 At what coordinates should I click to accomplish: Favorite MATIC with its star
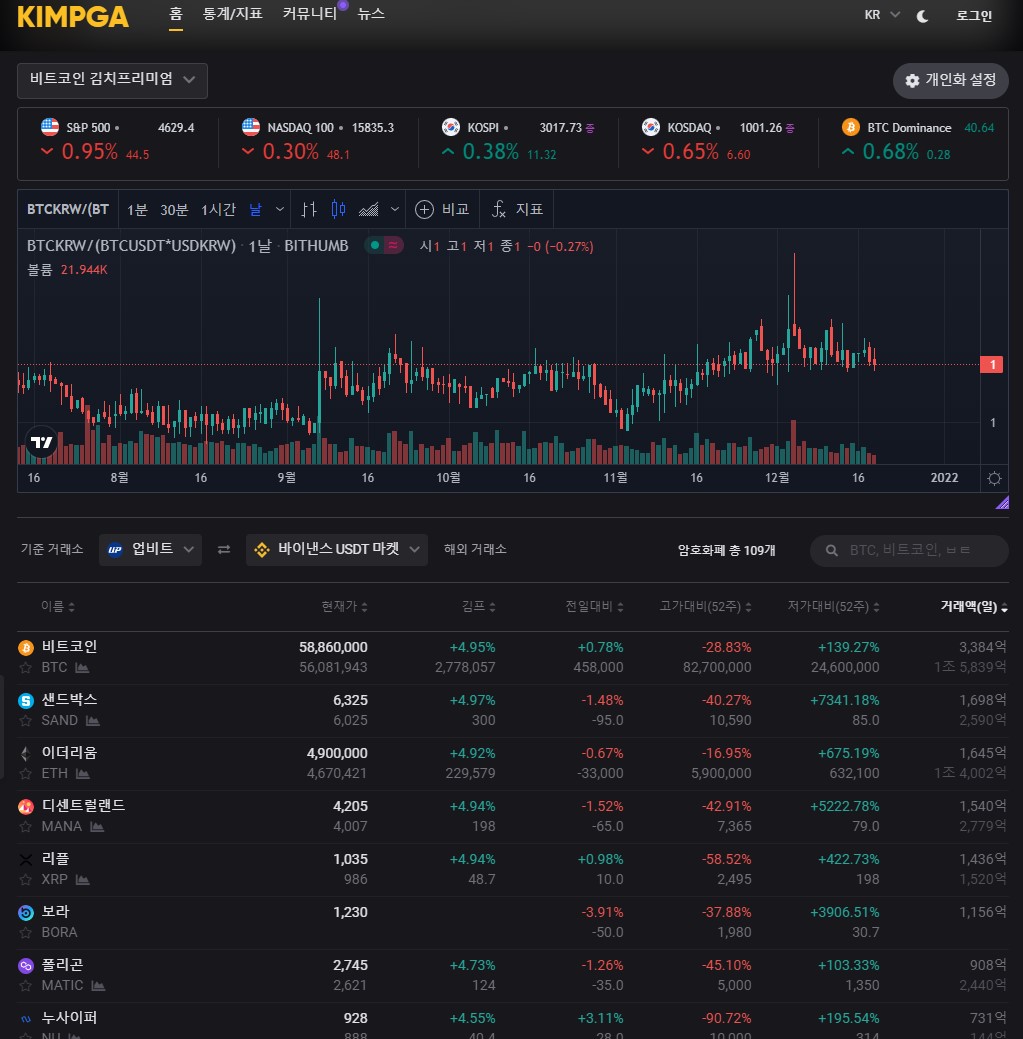[x=26, y=985]
